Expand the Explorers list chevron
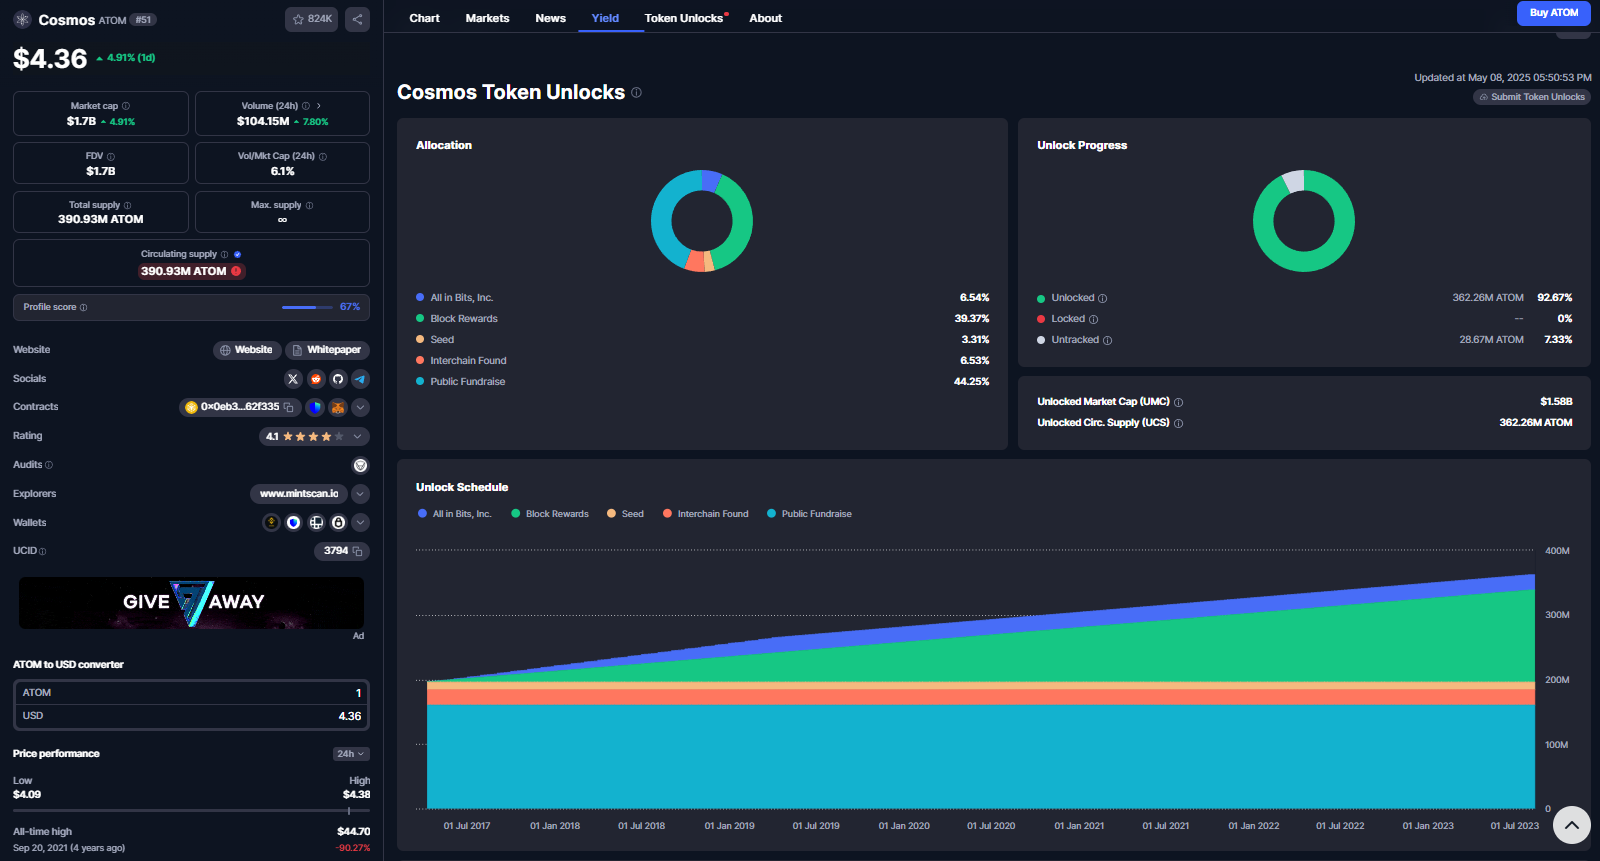The width and height of the screenshot is (1600, 861). tap(361, 494)
